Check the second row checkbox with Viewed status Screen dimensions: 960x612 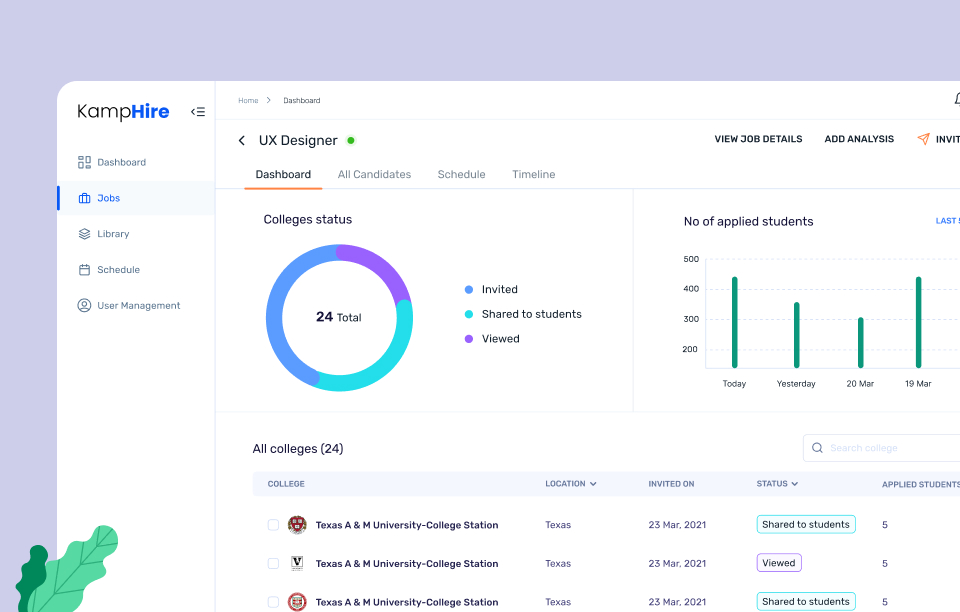pyautogui.click(x=273, y=563)
